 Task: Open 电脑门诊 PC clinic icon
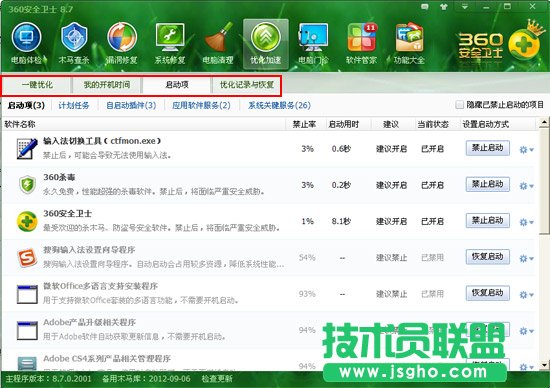(313, 44)
